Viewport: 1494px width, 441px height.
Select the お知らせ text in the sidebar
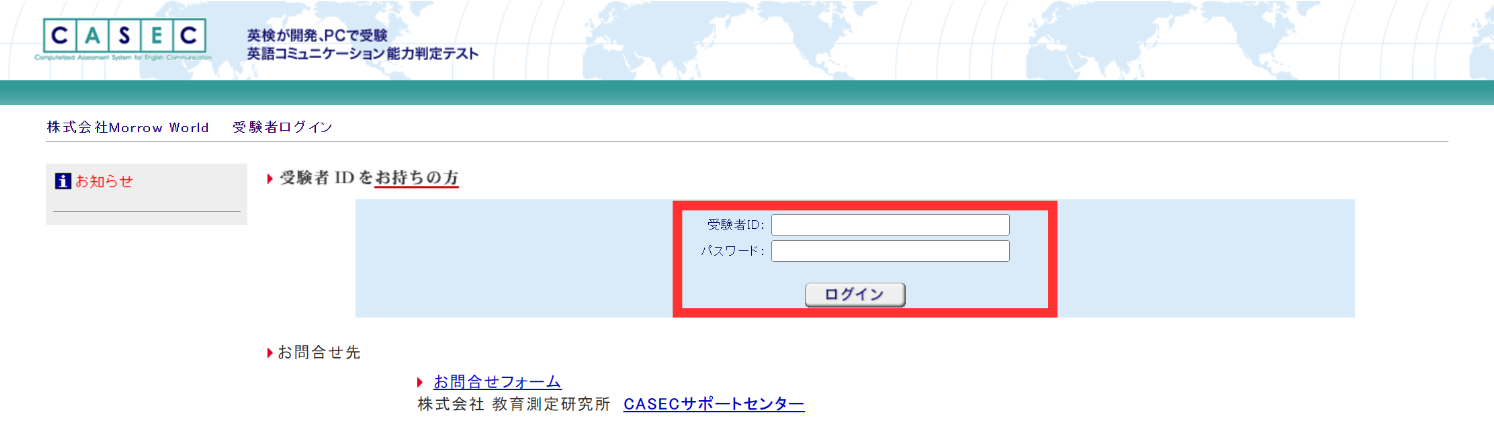click(104, 181)
